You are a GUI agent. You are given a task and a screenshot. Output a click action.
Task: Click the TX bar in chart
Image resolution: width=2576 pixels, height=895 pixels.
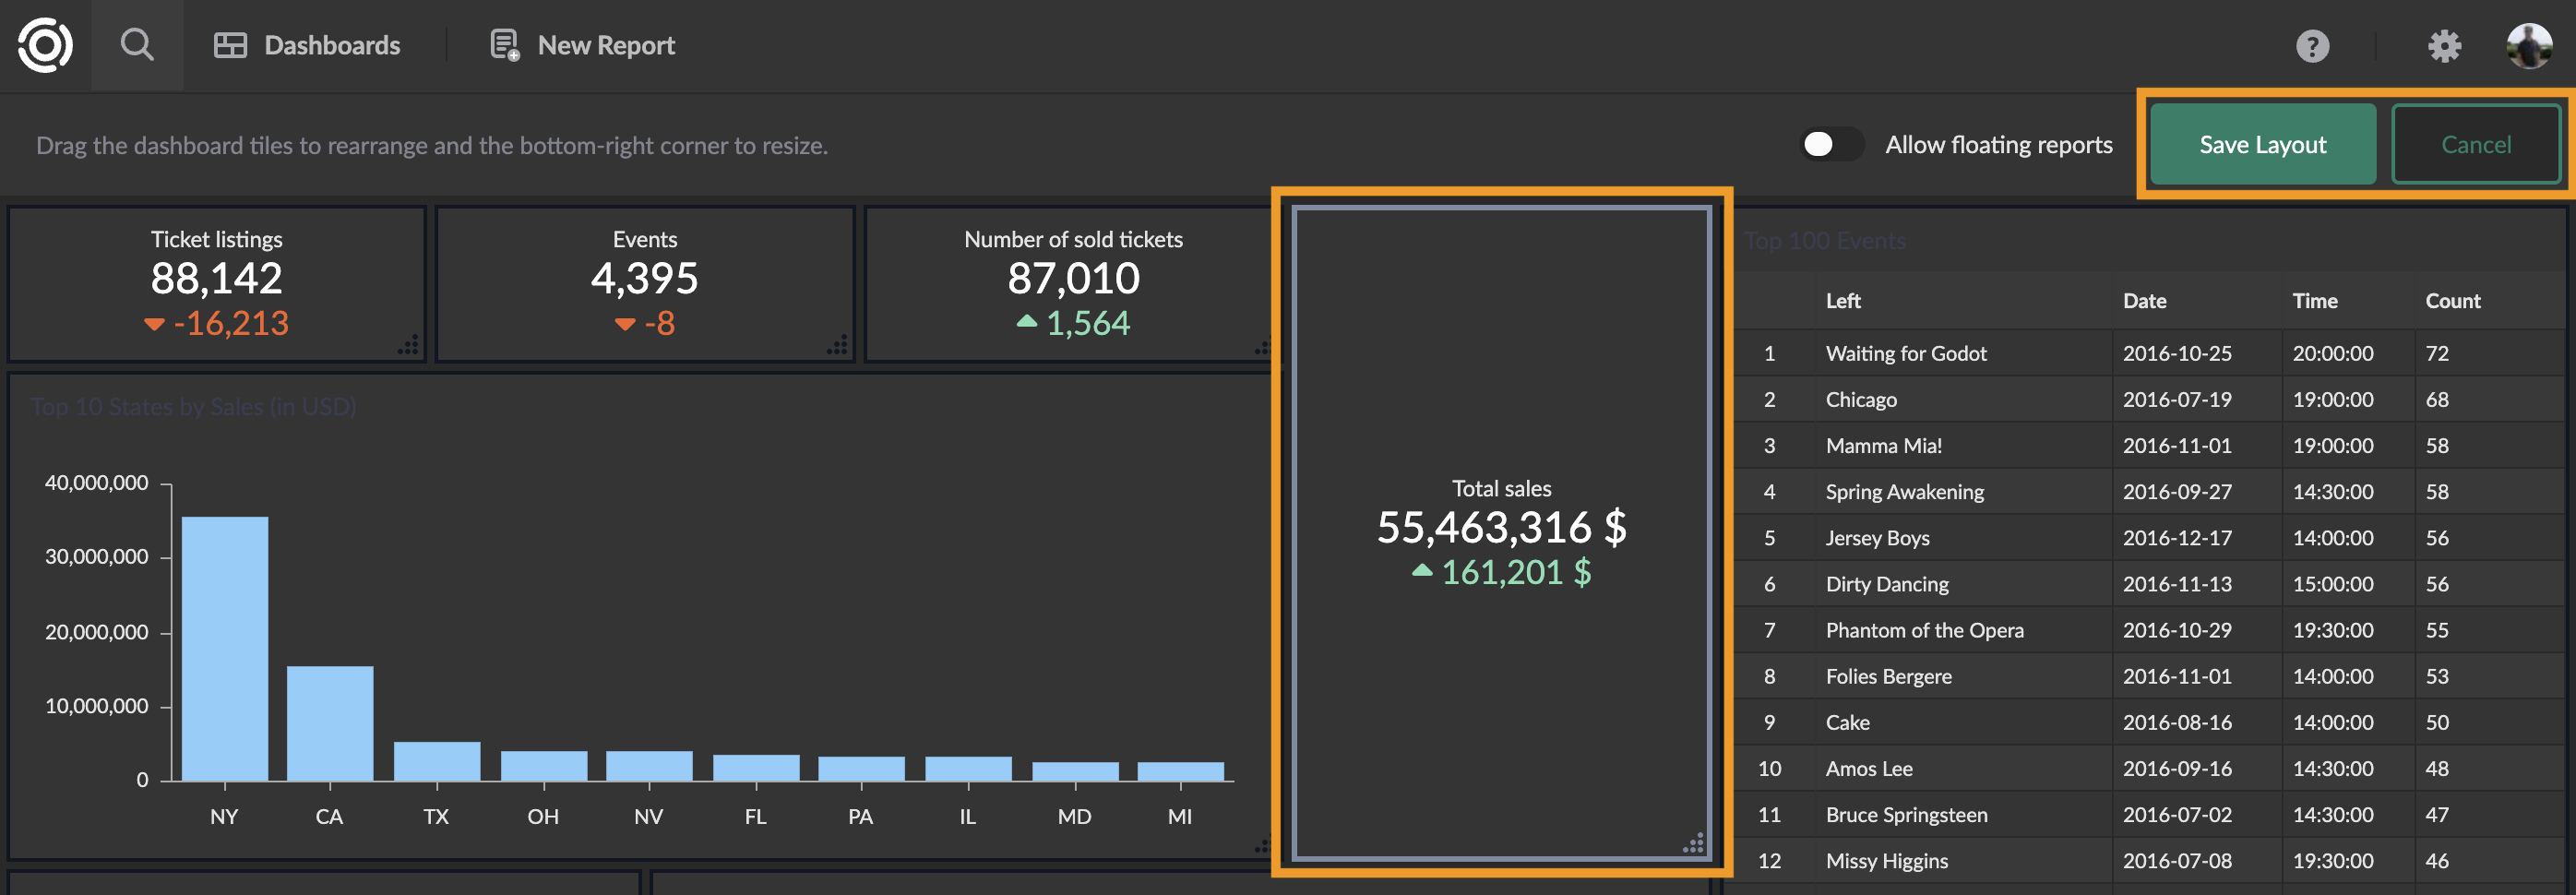point(437,761)
